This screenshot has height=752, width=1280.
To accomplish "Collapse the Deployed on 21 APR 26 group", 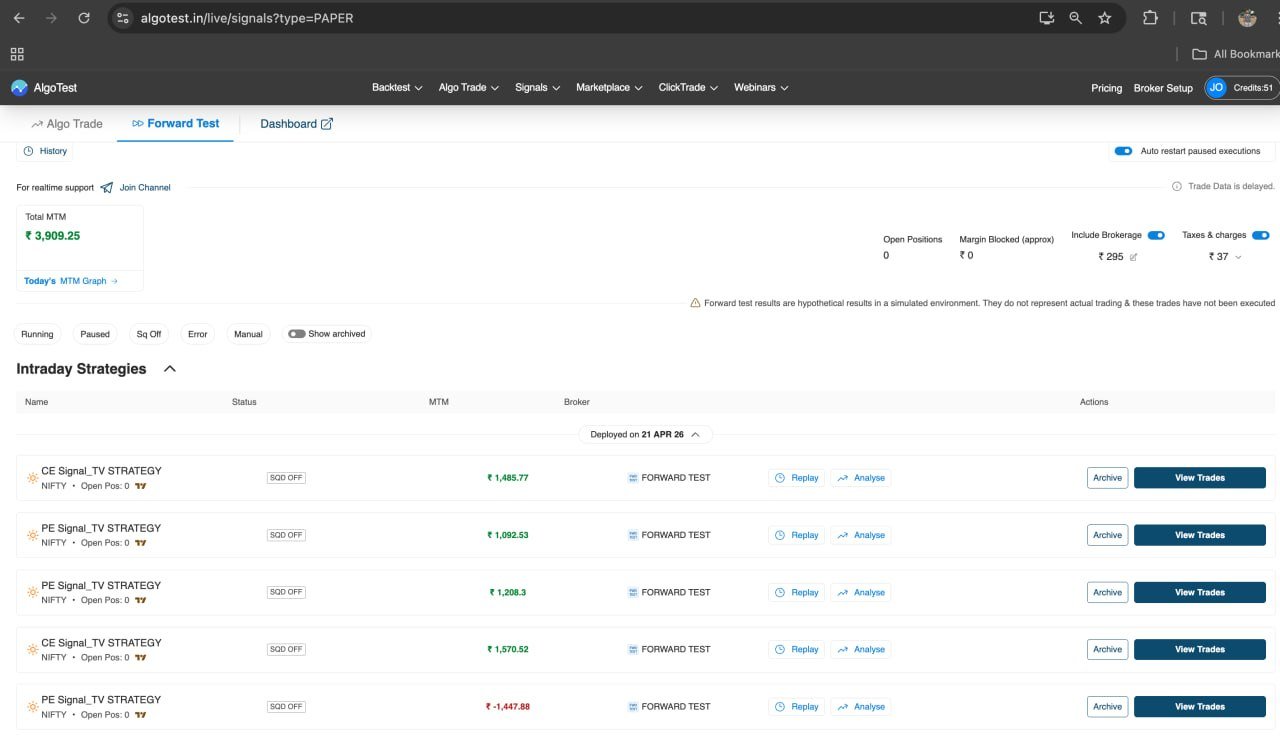I will (695, 435).
